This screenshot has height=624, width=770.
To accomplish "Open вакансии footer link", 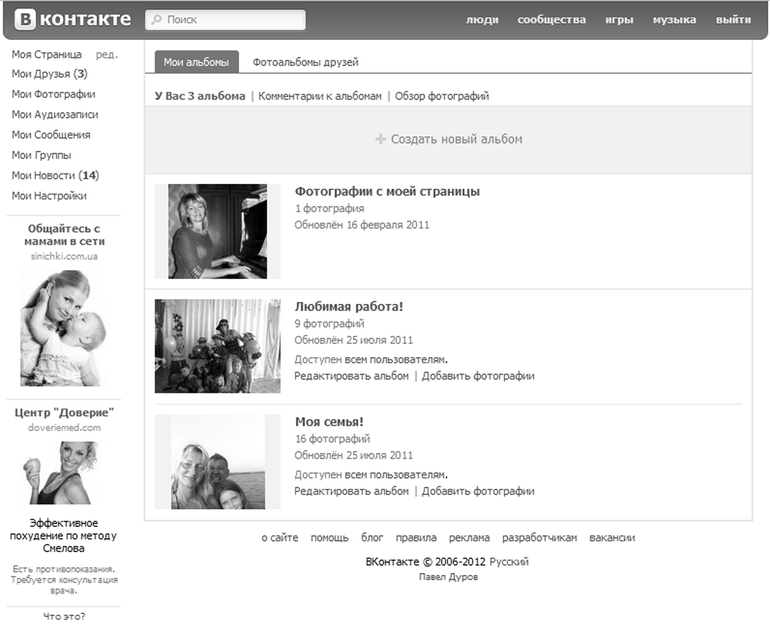I will pos(612,538).
